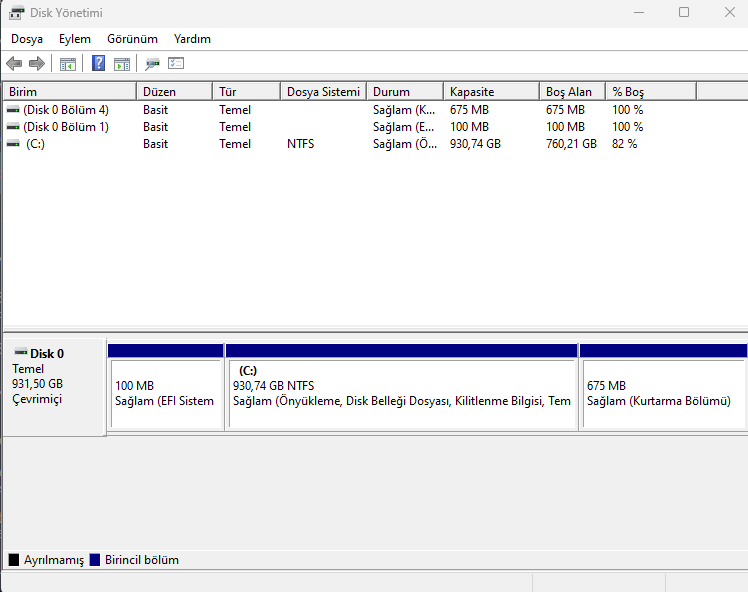
Task: Click the blue Birincil bölüm legend swatch
Action: [x=95, y=560]
